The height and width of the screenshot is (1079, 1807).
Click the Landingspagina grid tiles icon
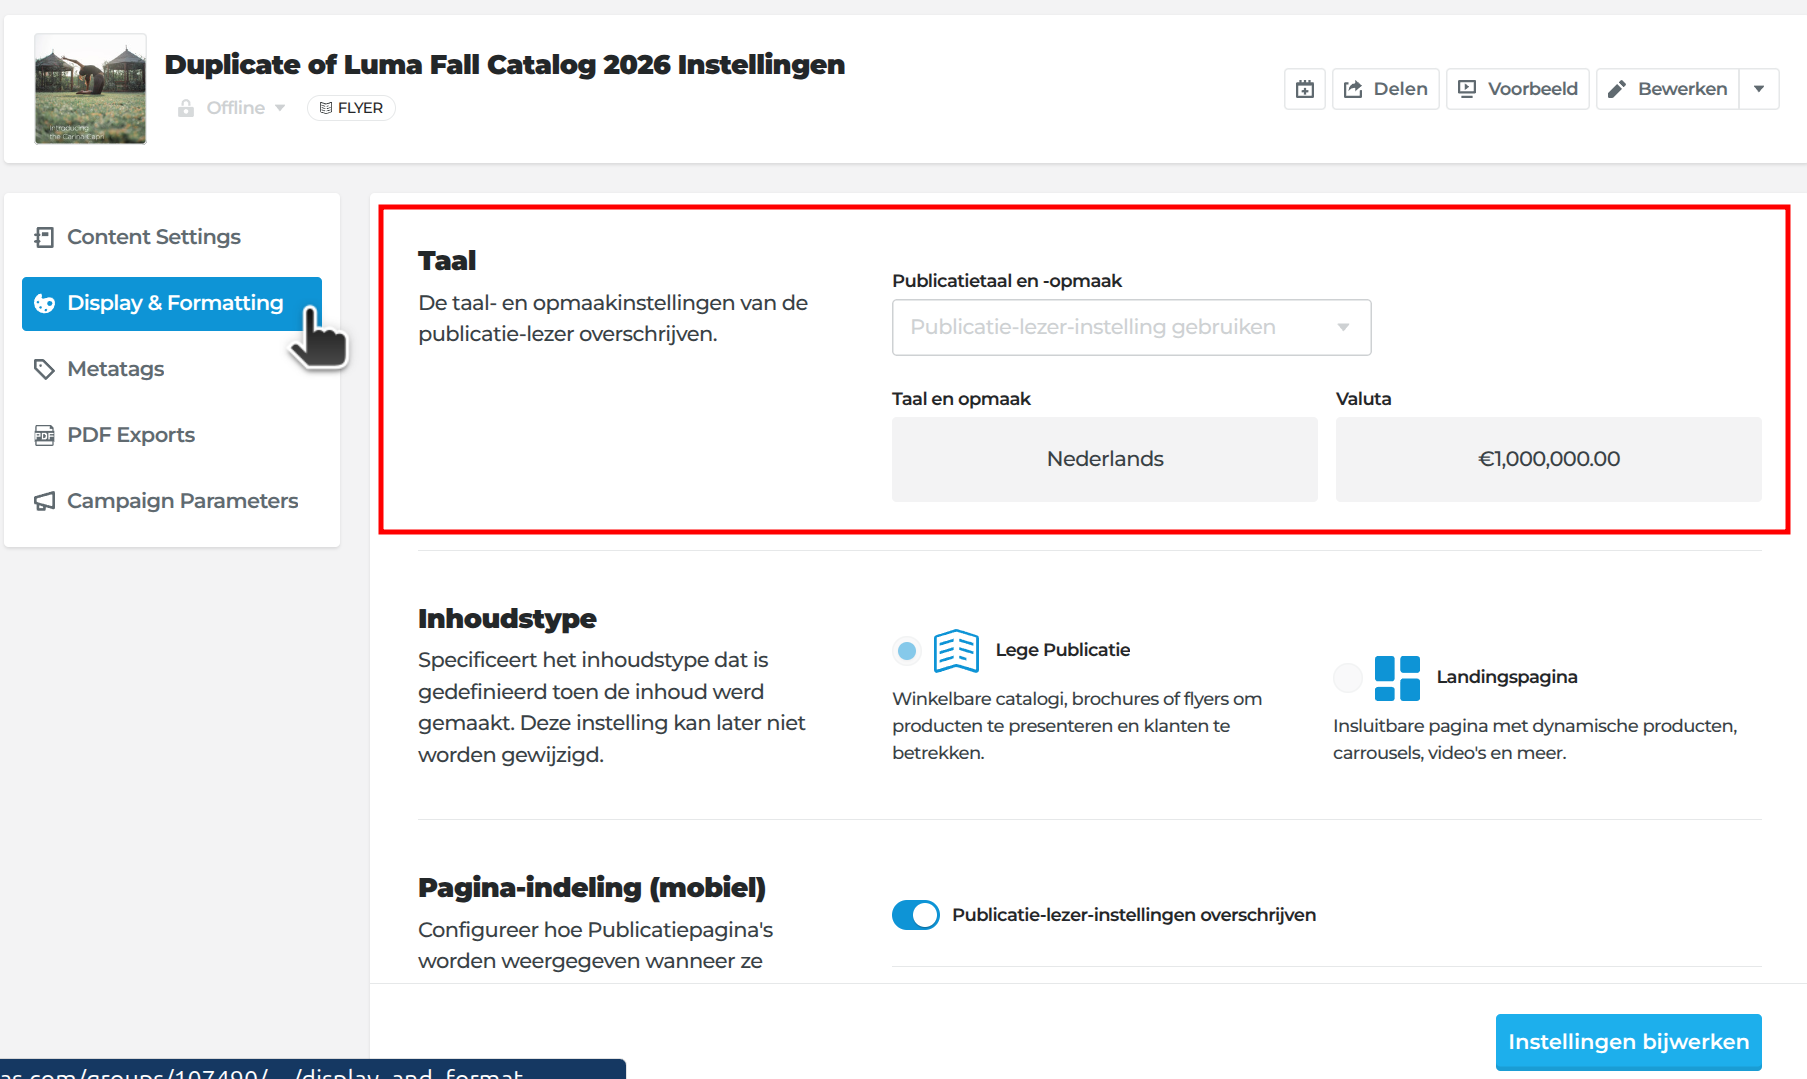coord(1397,678)
